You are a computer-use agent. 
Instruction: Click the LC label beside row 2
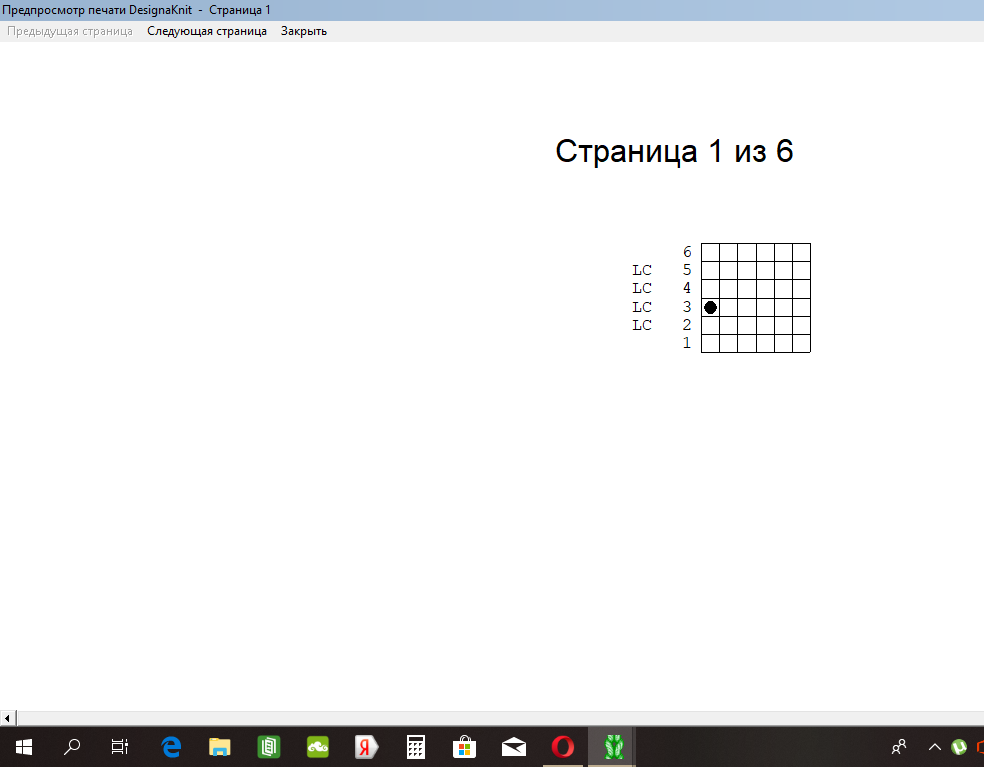click(x=642, y=325)
